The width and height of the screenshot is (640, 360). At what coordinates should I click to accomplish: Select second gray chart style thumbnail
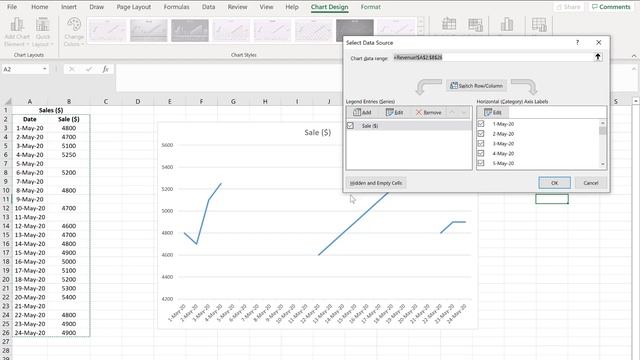149,30
